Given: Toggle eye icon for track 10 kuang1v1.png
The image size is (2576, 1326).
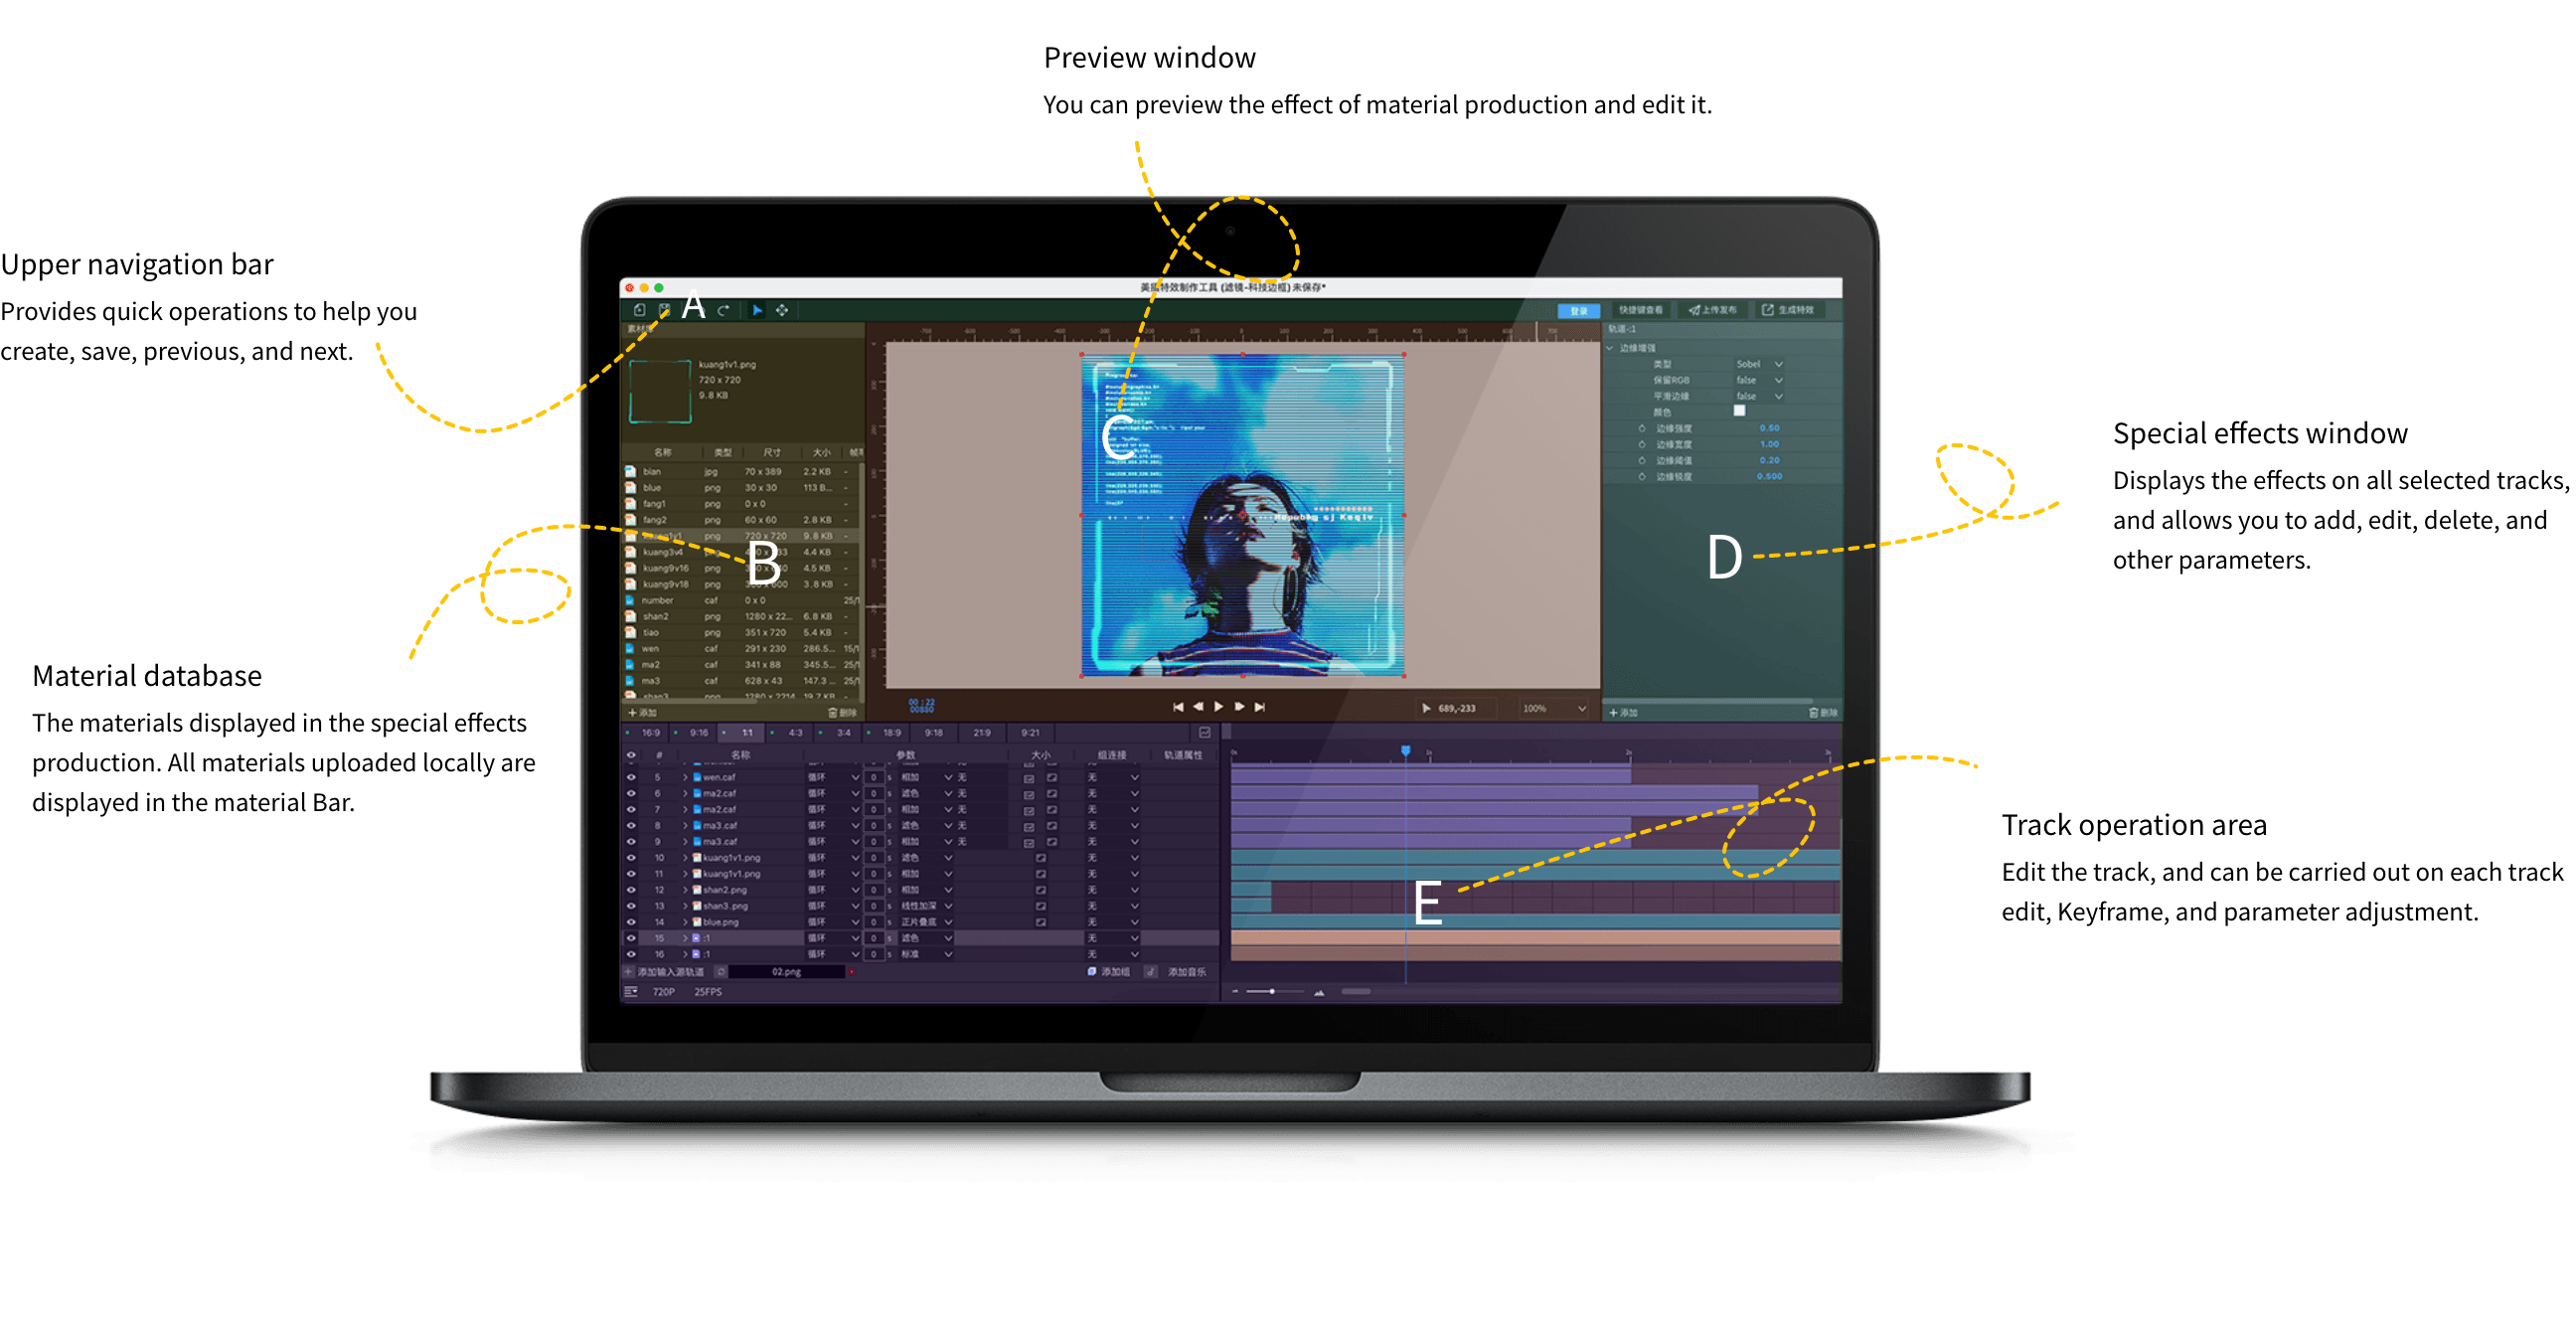Looking at the screenshot, I should pyautogui.click(x=631, y=858).
